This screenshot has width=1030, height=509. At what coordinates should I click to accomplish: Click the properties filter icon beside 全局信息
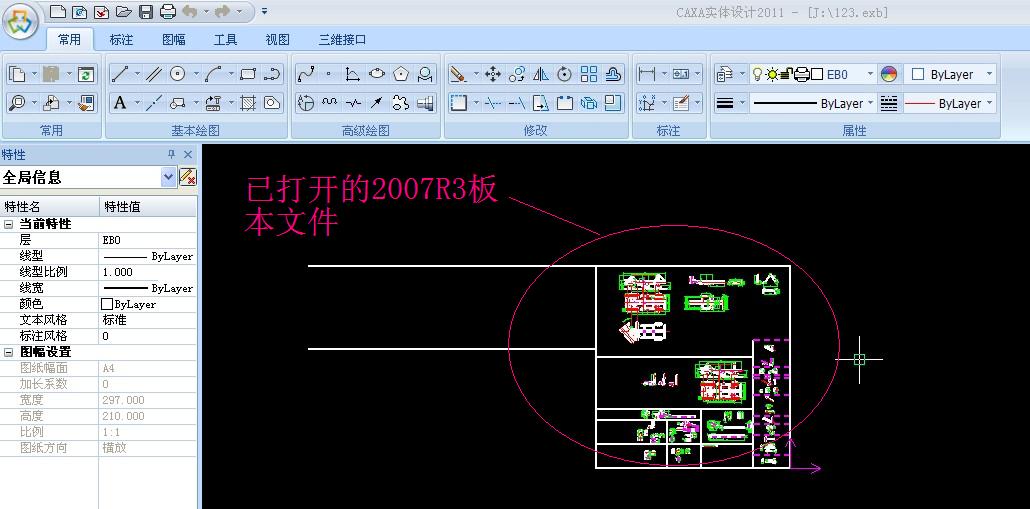pyautogui.click(x=188, y=177)
